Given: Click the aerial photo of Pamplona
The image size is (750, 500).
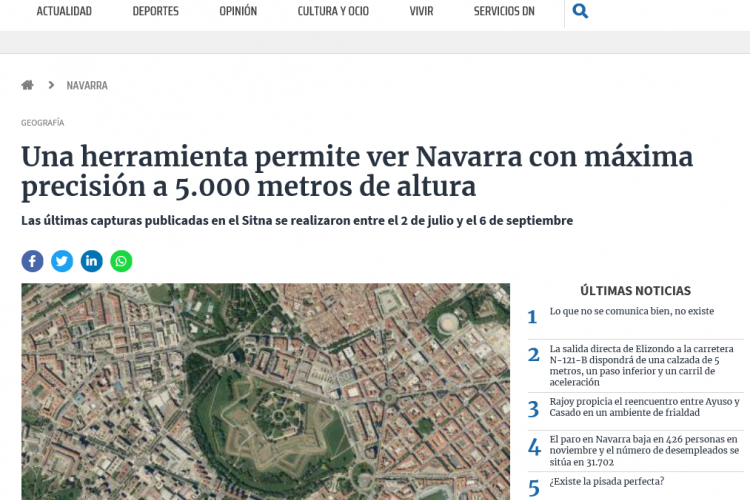Looking at the screenshot, I should pos(265,391).
